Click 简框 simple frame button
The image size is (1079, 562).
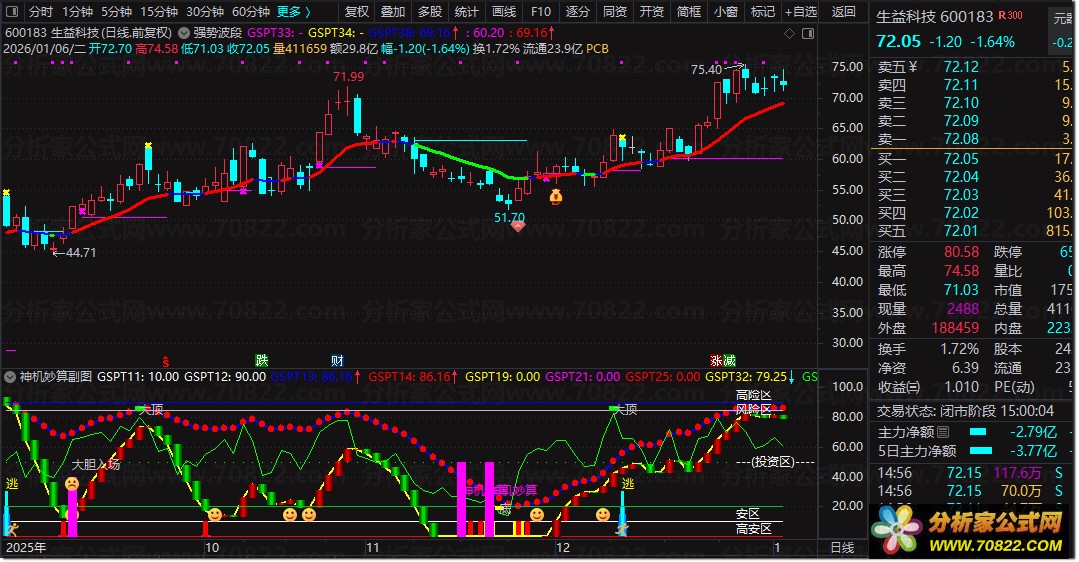click(689, 12)
